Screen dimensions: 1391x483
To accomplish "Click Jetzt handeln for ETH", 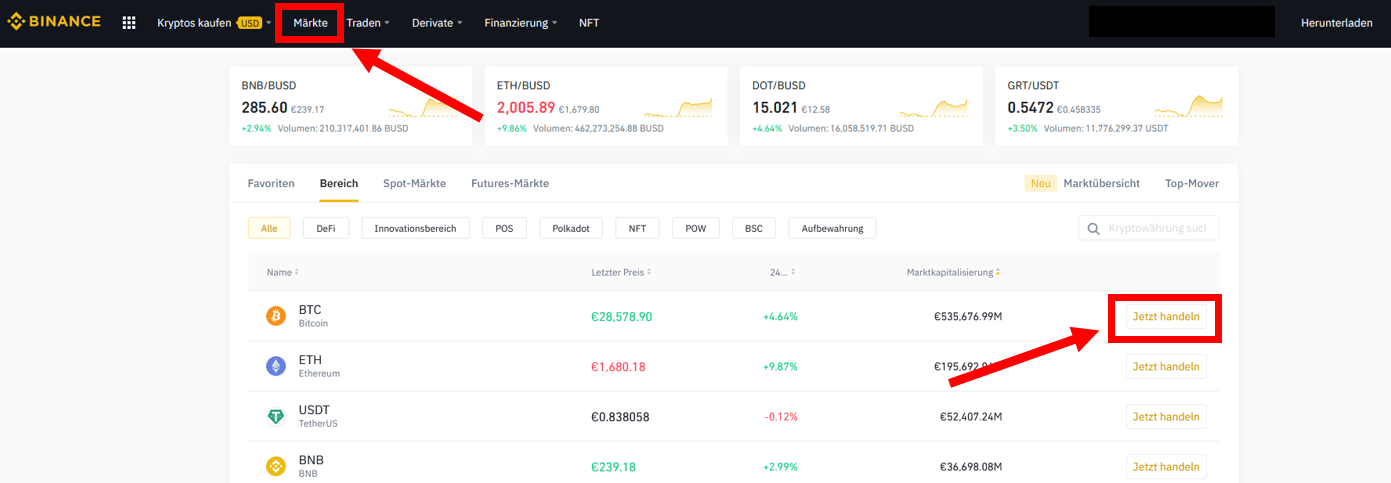I will 1166,366.
